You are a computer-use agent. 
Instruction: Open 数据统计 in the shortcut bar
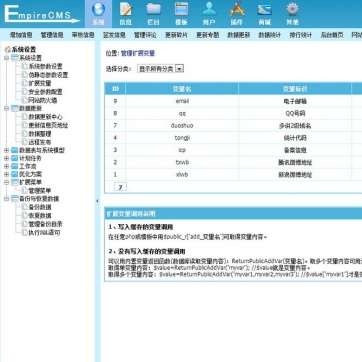pyautogui.click(x=270, y=35)
